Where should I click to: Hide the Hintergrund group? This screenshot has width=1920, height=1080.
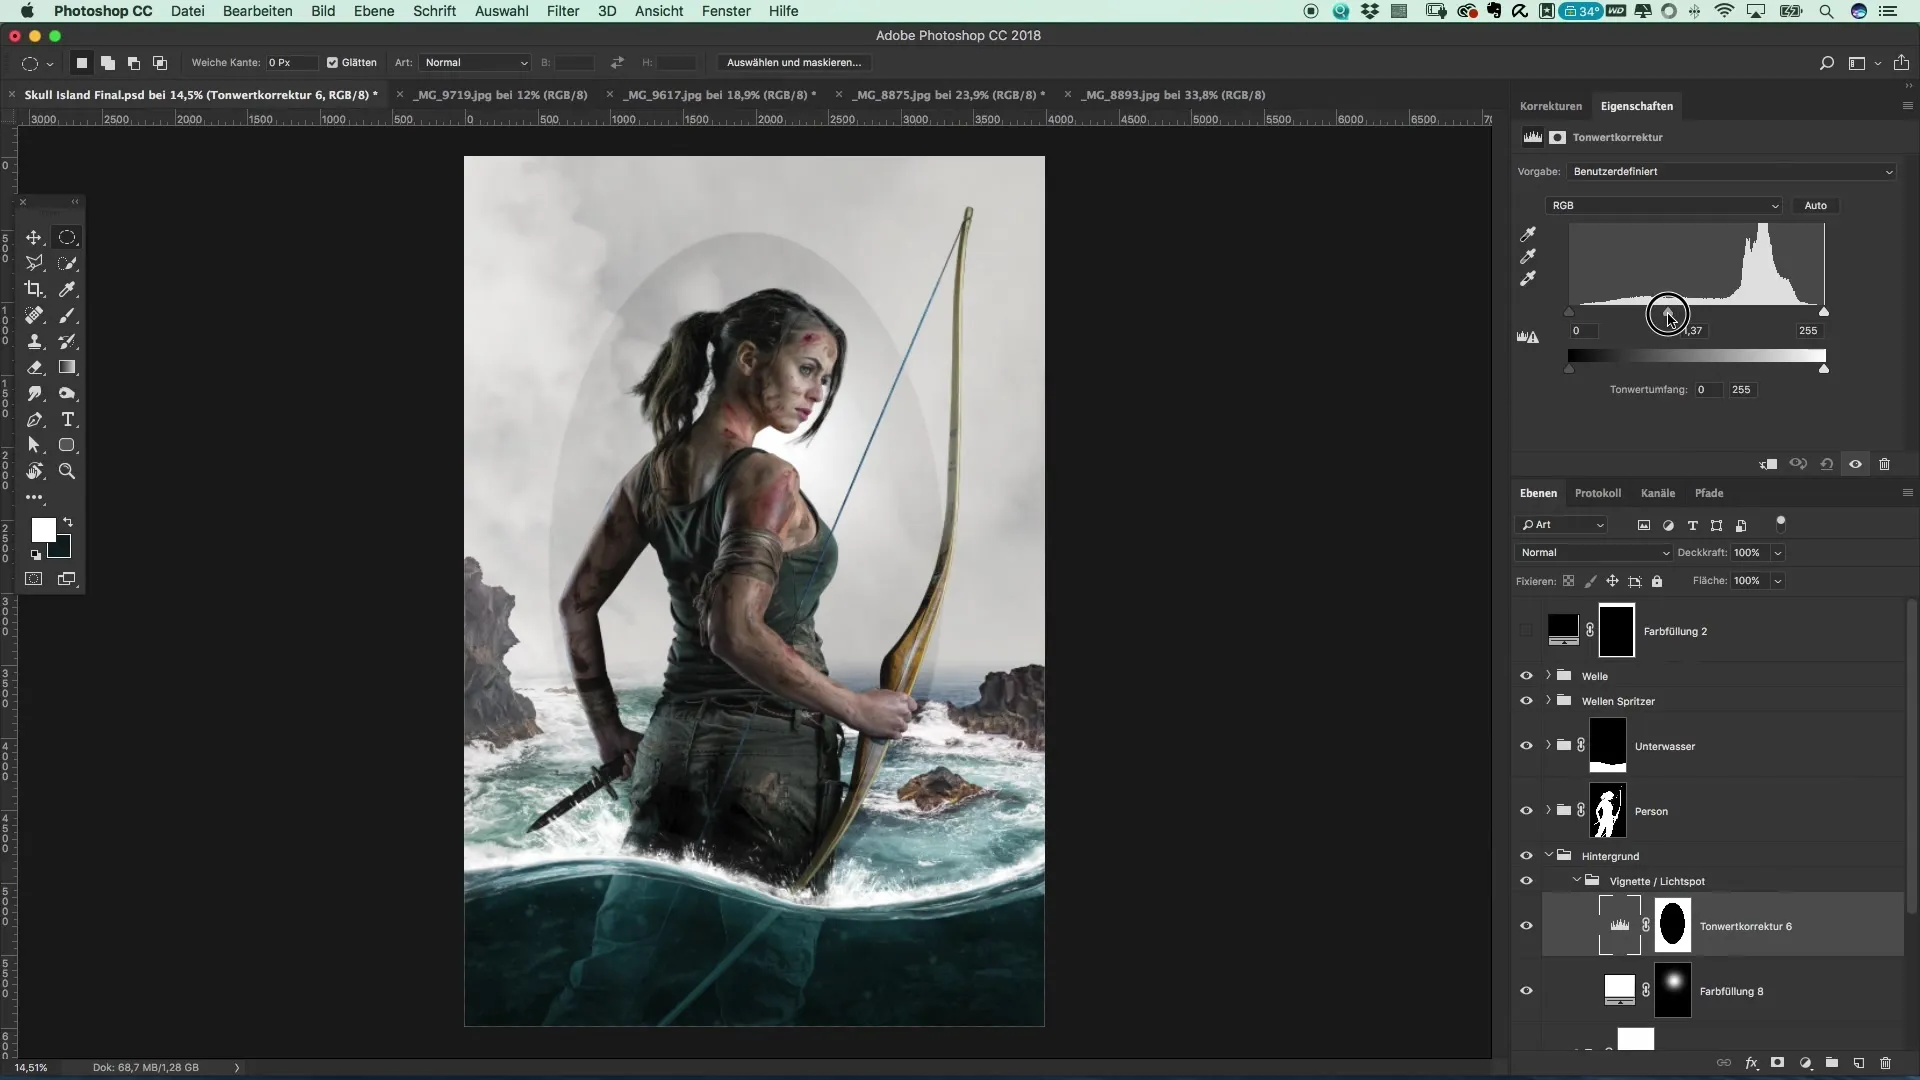[x=1526, y=856]
